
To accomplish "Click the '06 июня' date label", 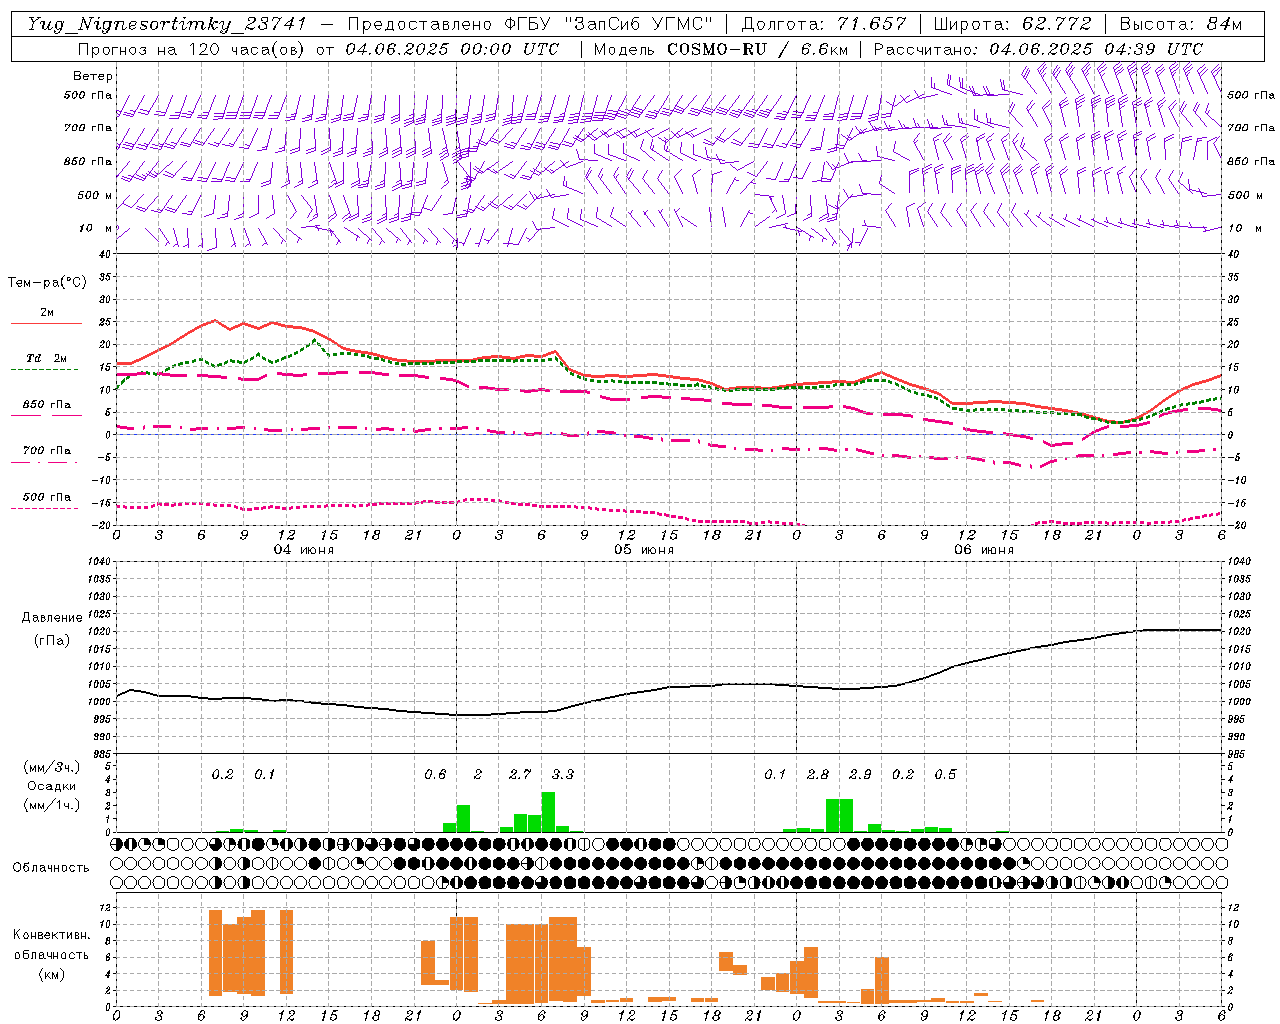I will 984,550.
